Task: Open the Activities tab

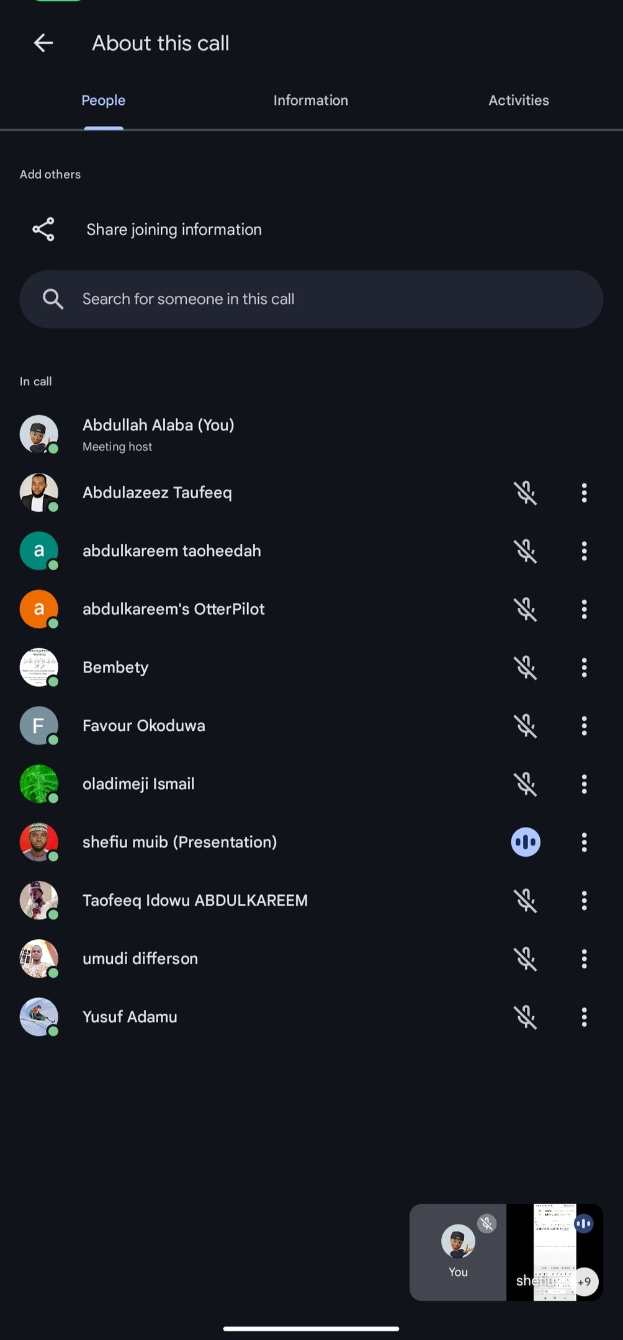Action: (518, 100)
